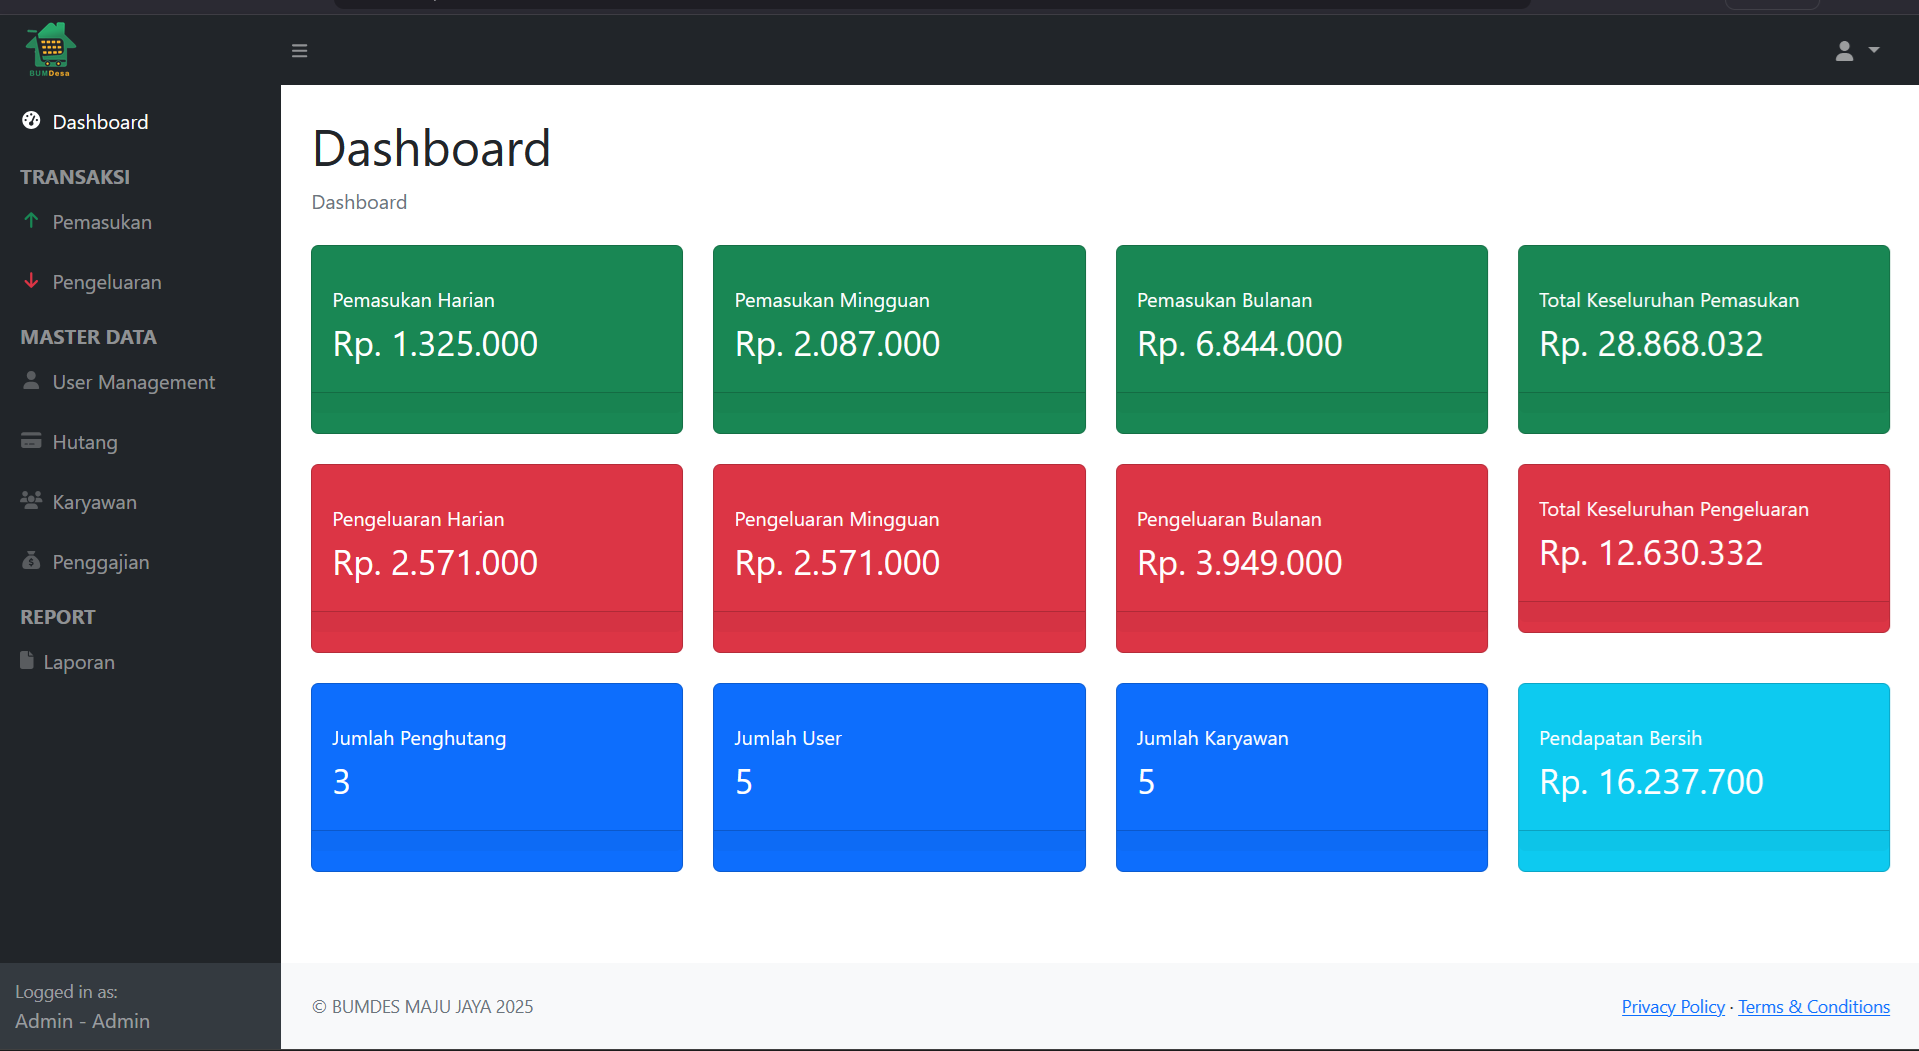Click the BUMDesa logo
This screenshot has height=1051, width=1919.
[50, 50]
